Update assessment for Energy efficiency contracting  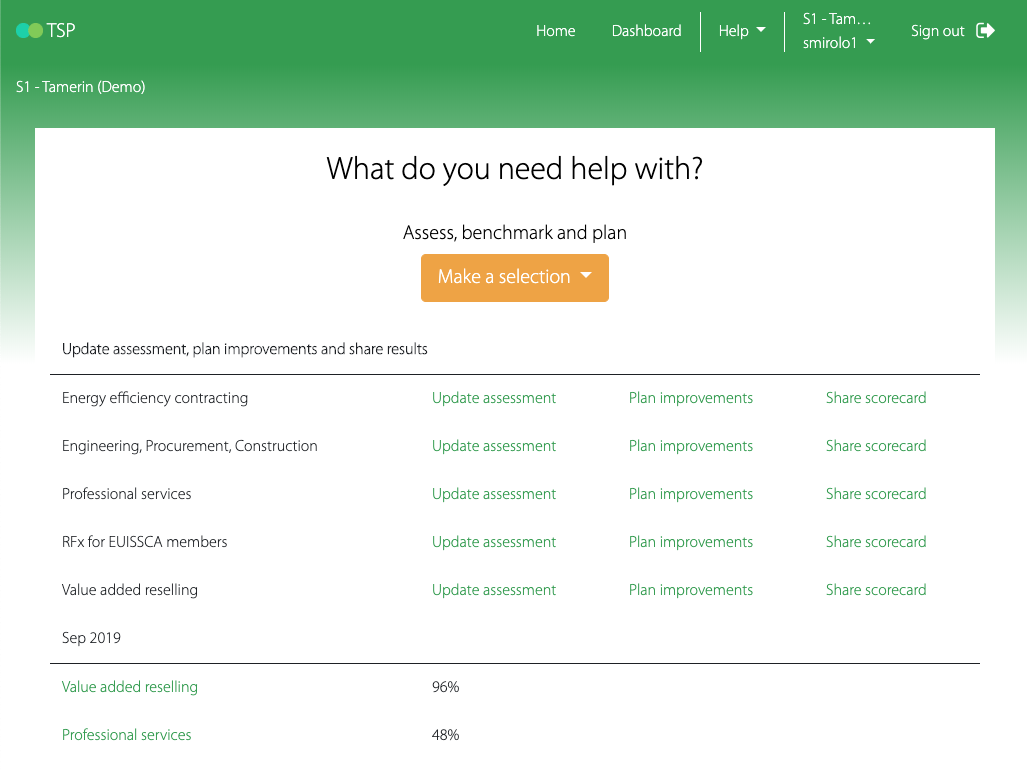click(x=493, y=398)
